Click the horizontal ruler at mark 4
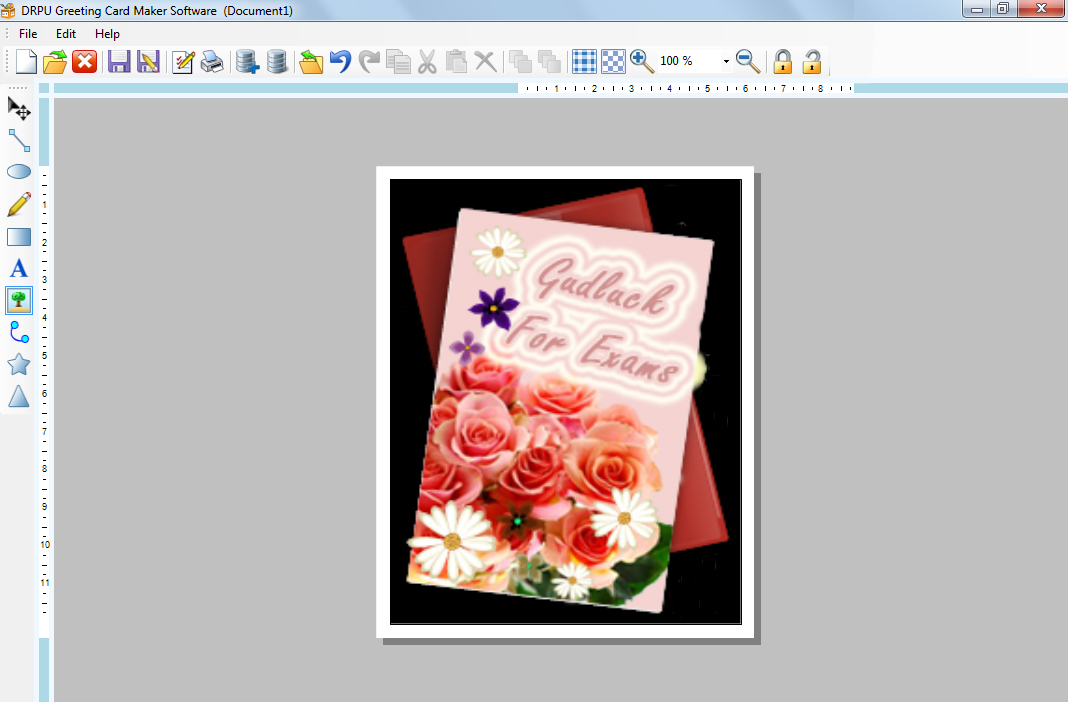The width and height of the screenshot is (1068, 702). click(x=670, y=89)
